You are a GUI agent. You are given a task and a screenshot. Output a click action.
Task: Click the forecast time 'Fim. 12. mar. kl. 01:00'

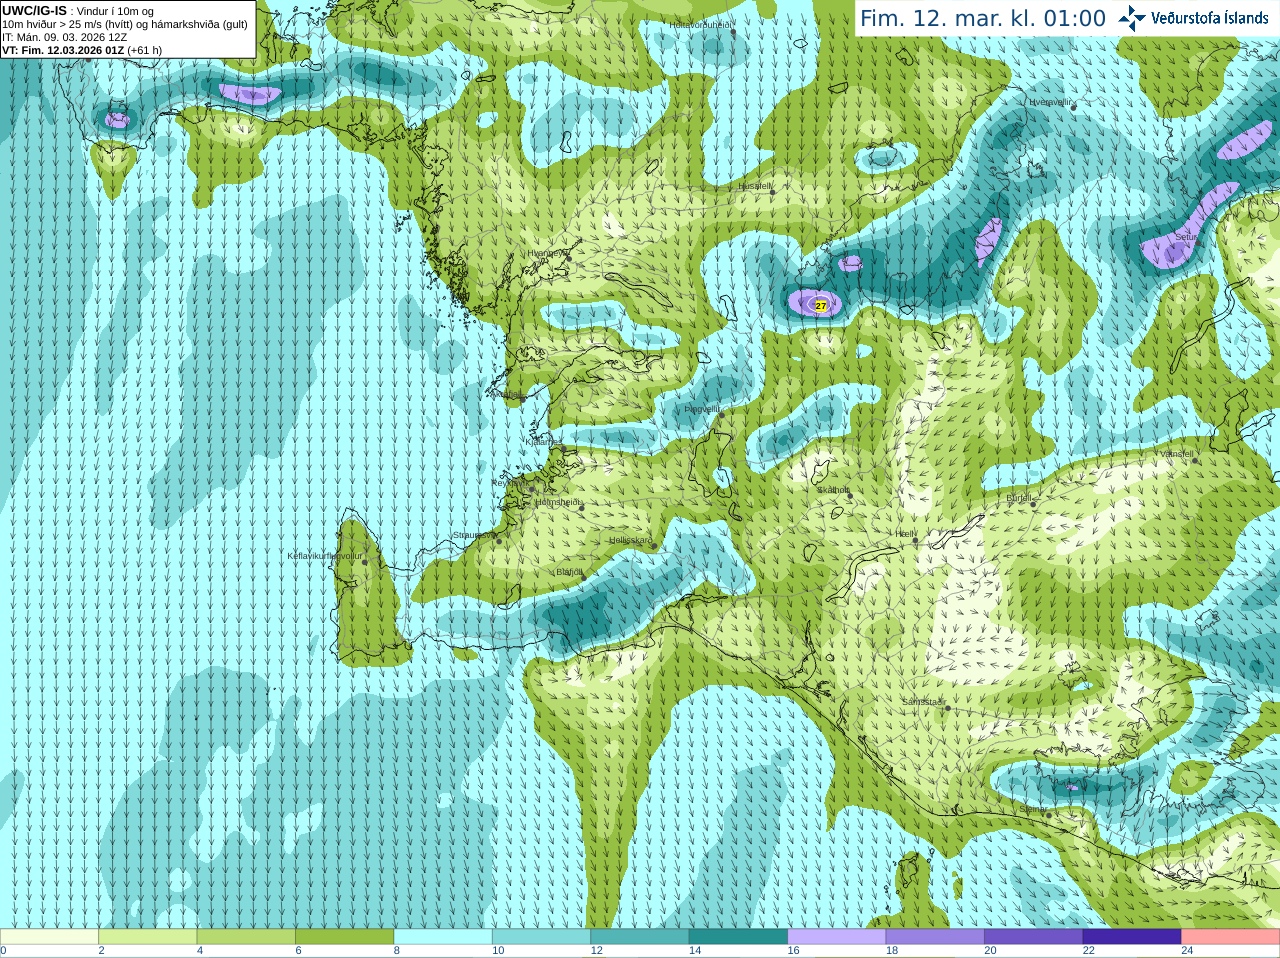[x=983, y=18]
